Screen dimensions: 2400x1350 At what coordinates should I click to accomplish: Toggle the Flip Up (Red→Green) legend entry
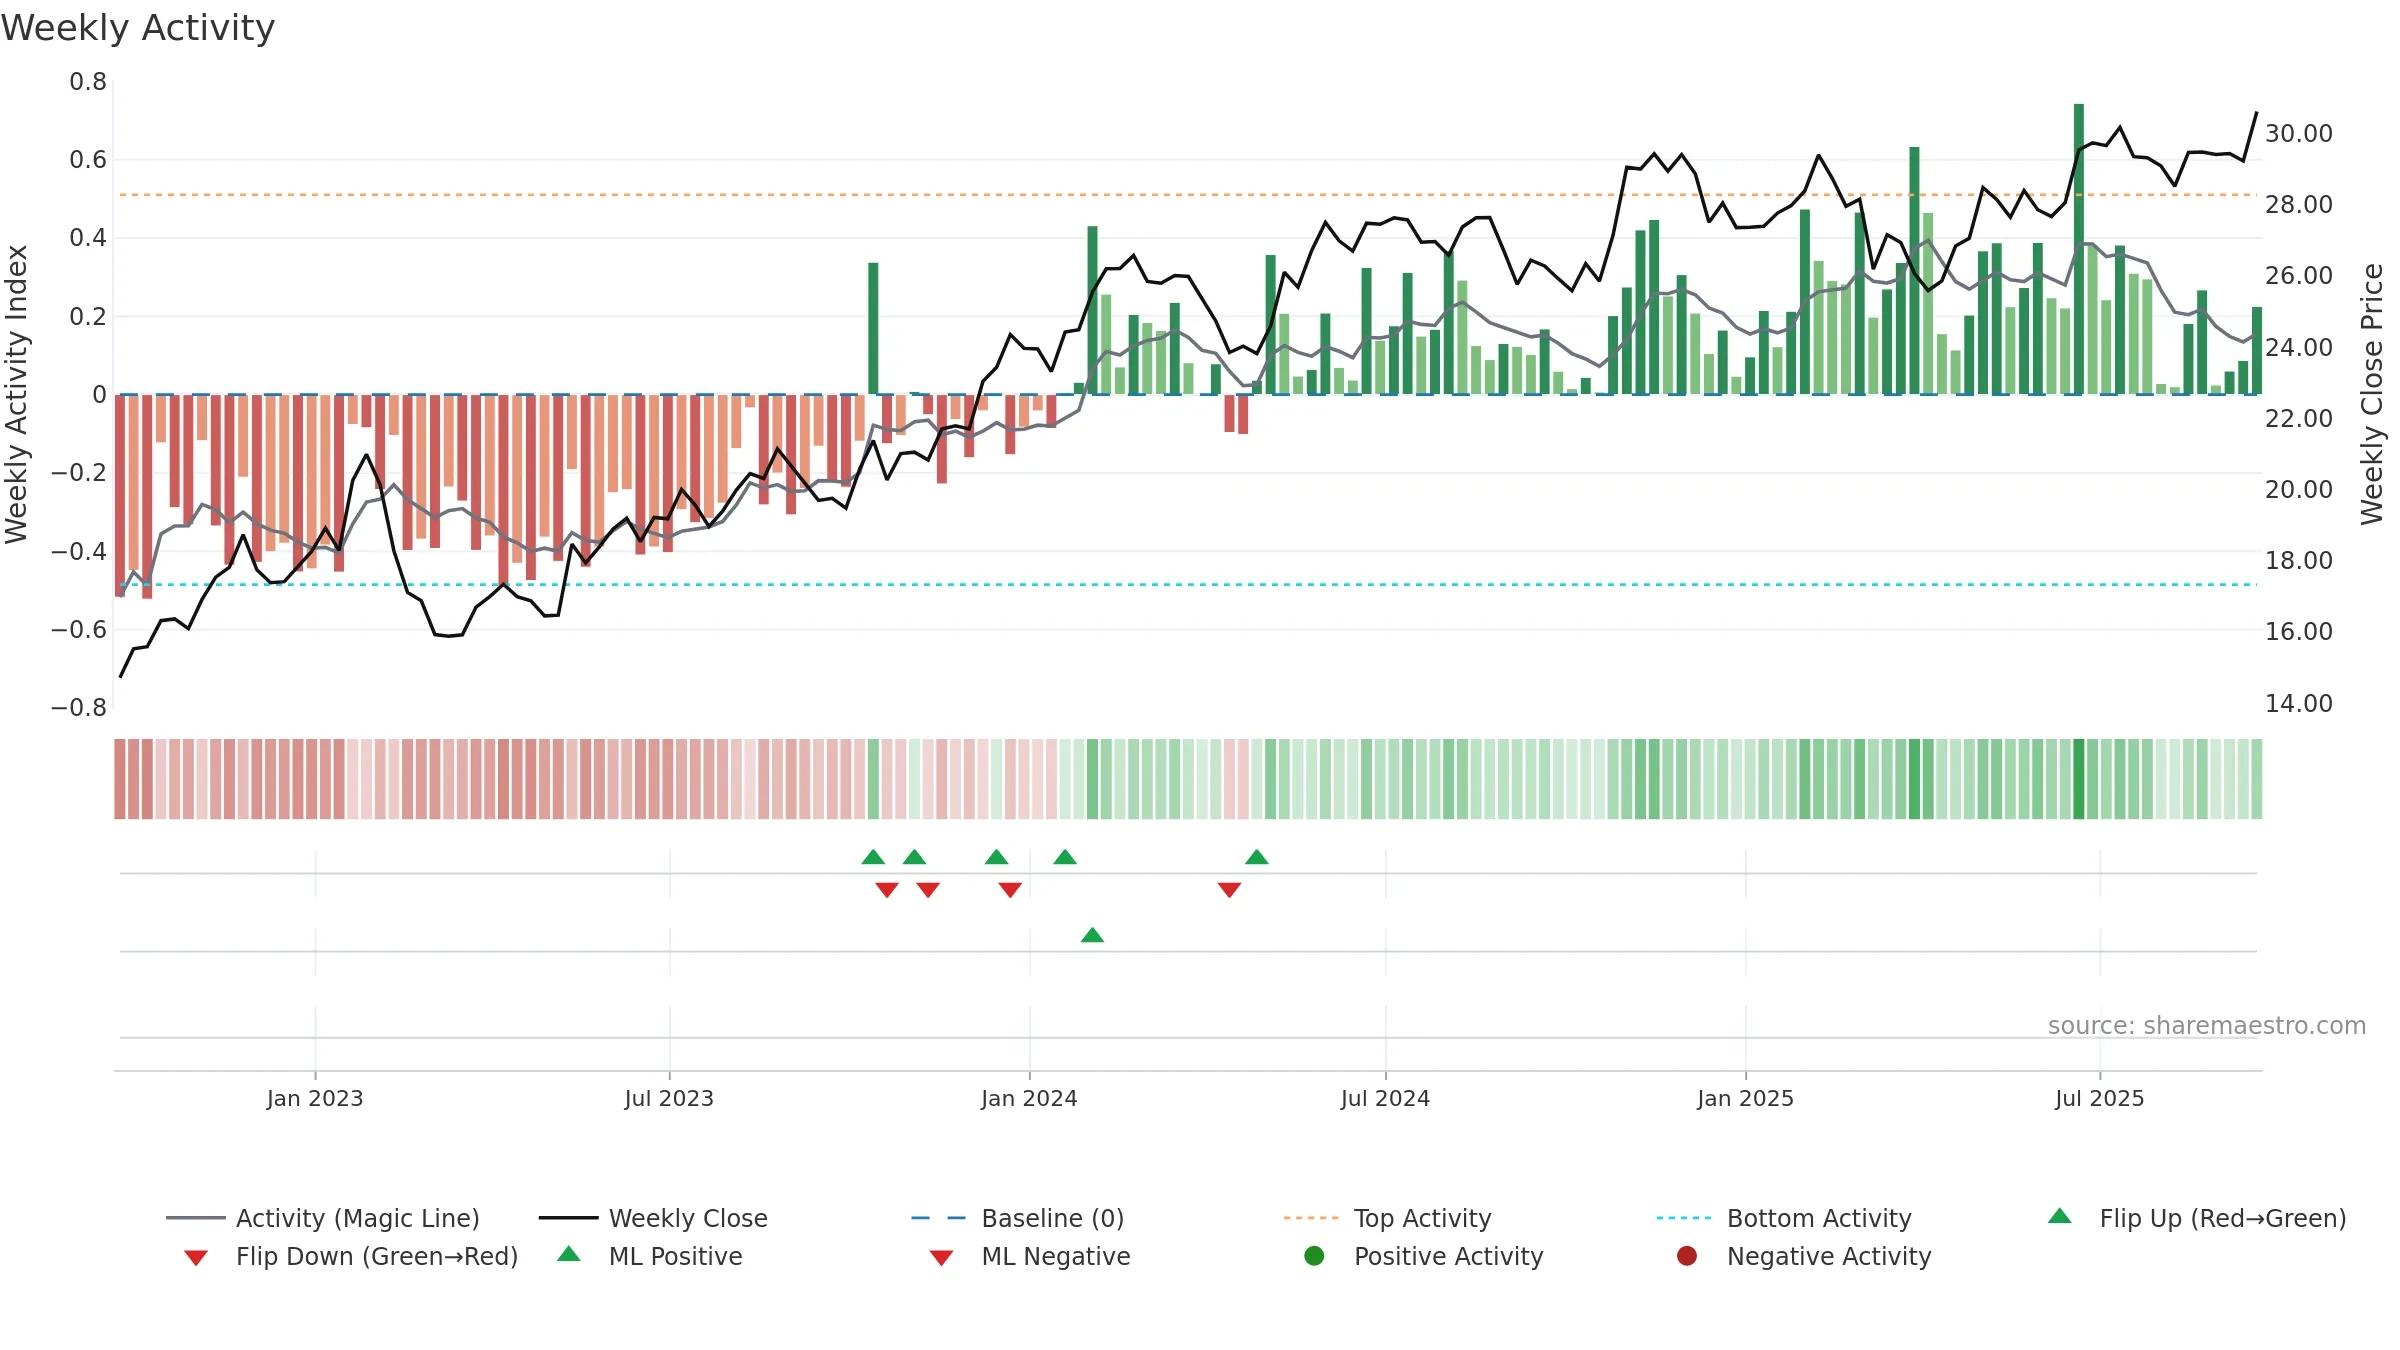[x=2197, y=1218]
